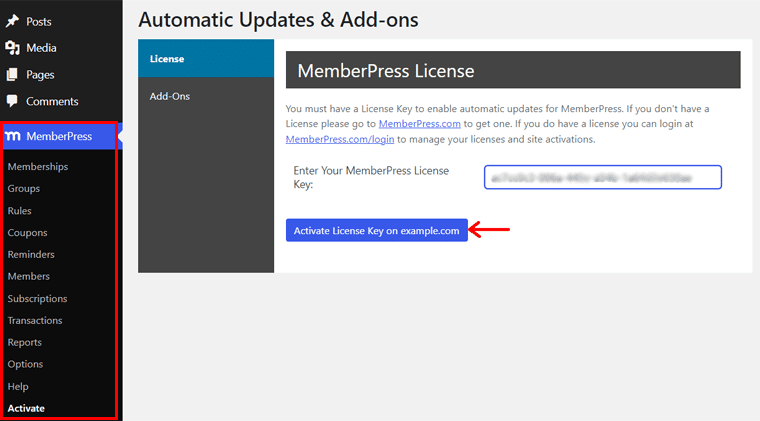760x421 pixels.
Task: Click the Automatic Updates & Add-ons title
Action: [x=278, y=20]
